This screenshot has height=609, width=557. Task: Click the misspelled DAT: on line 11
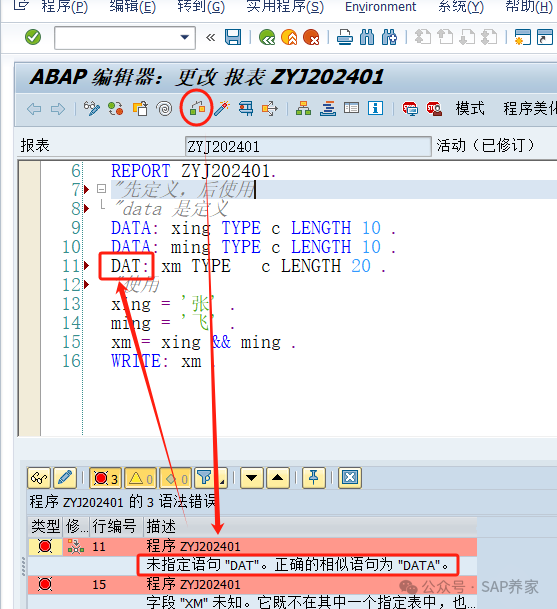coord(130,266)
